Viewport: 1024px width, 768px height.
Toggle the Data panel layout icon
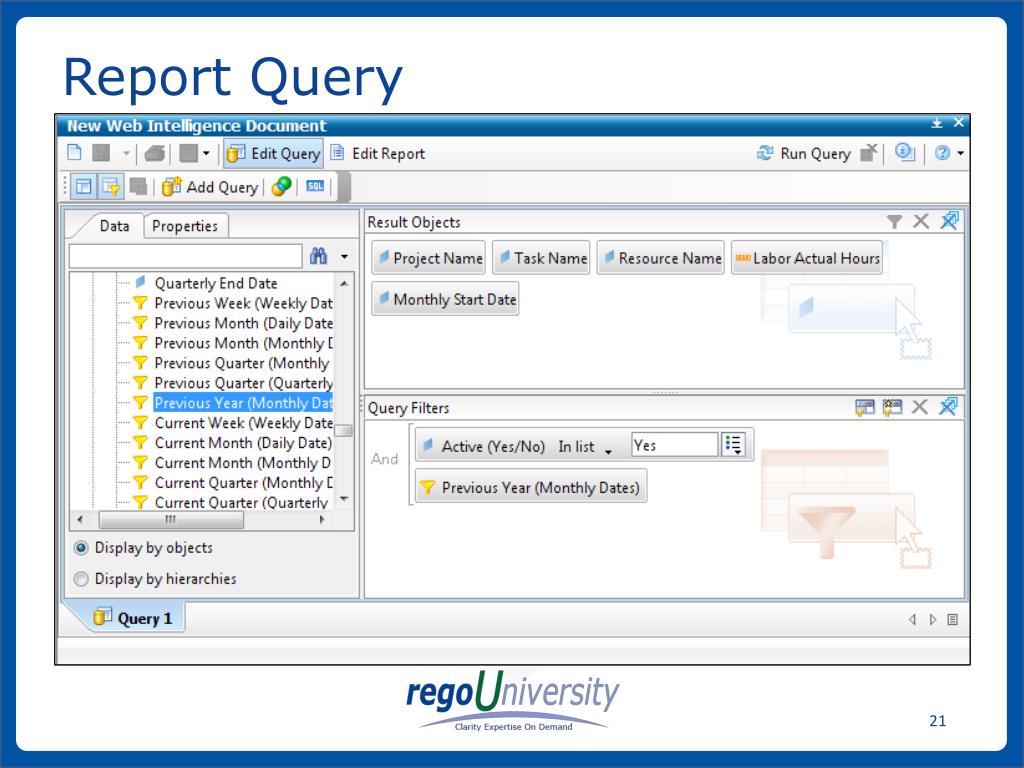click(84, 187)
